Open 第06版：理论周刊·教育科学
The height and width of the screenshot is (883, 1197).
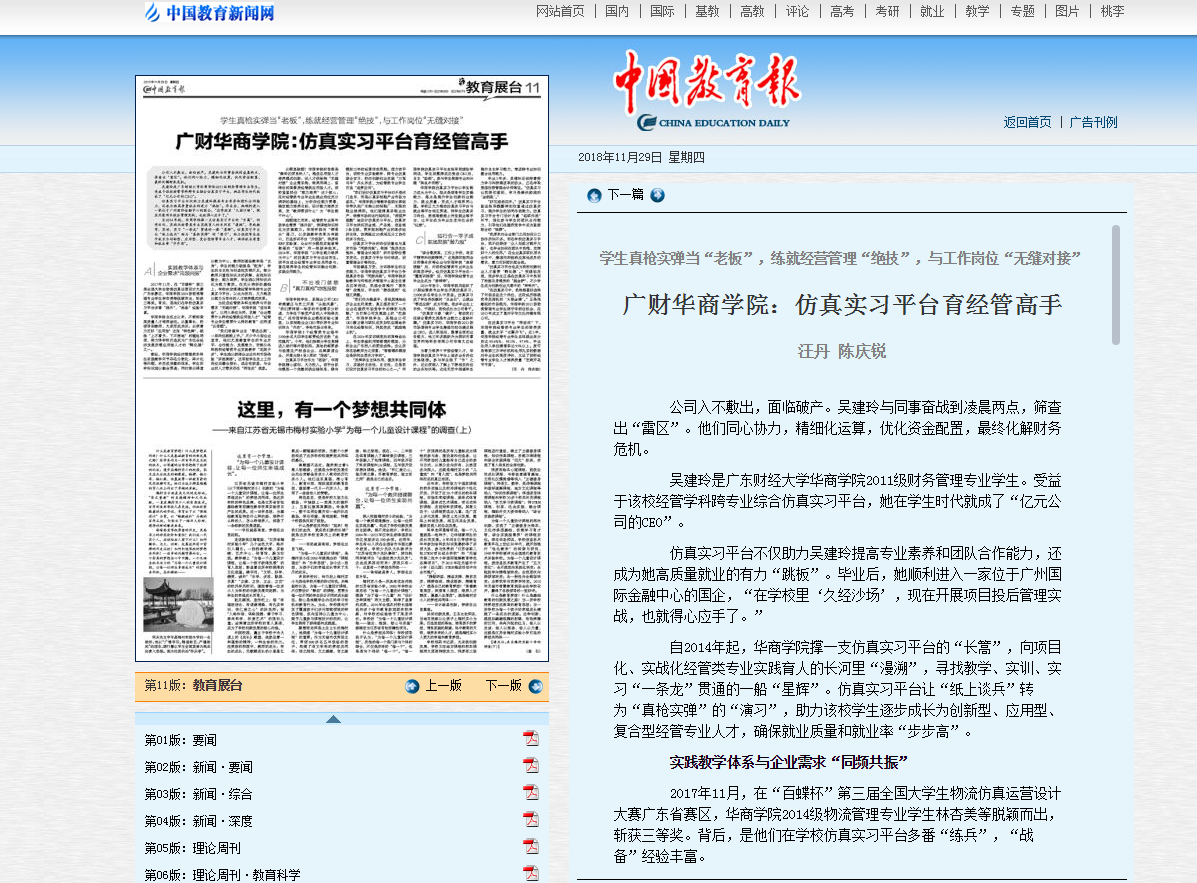(222, 875)
